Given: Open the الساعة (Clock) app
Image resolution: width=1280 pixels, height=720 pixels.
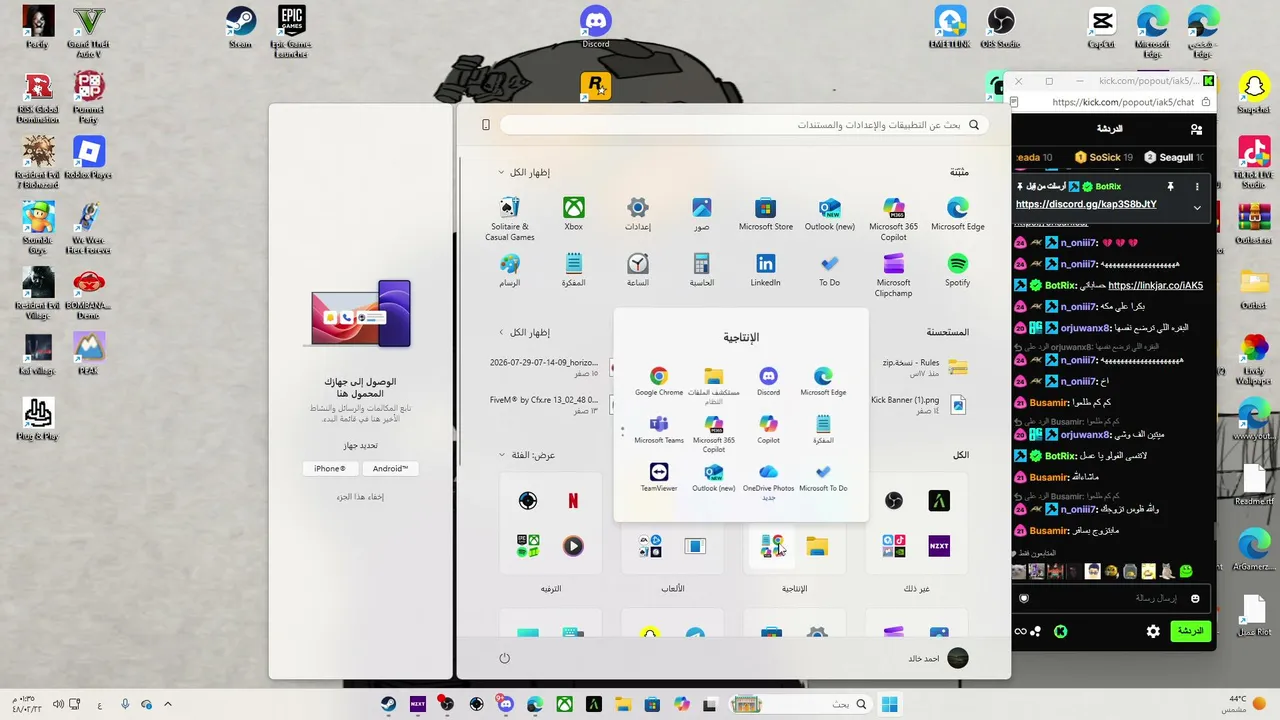Looking at the screenshot, I should (x=638, y=270).
